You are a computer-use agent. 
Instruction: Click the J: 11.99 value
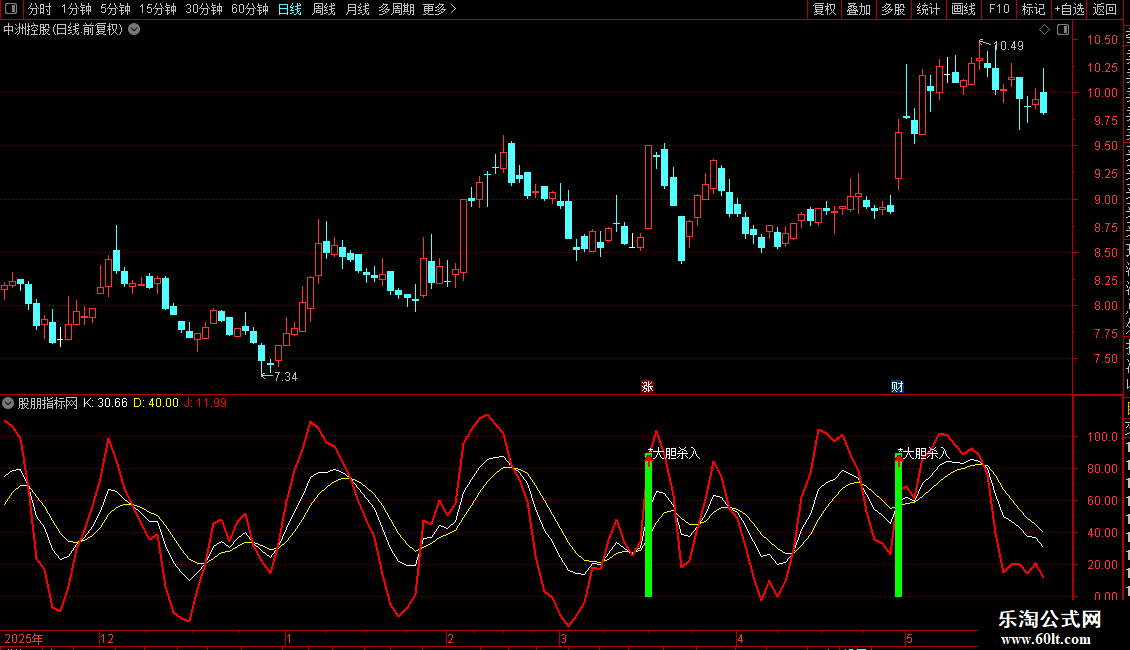(x=205, y=403)
